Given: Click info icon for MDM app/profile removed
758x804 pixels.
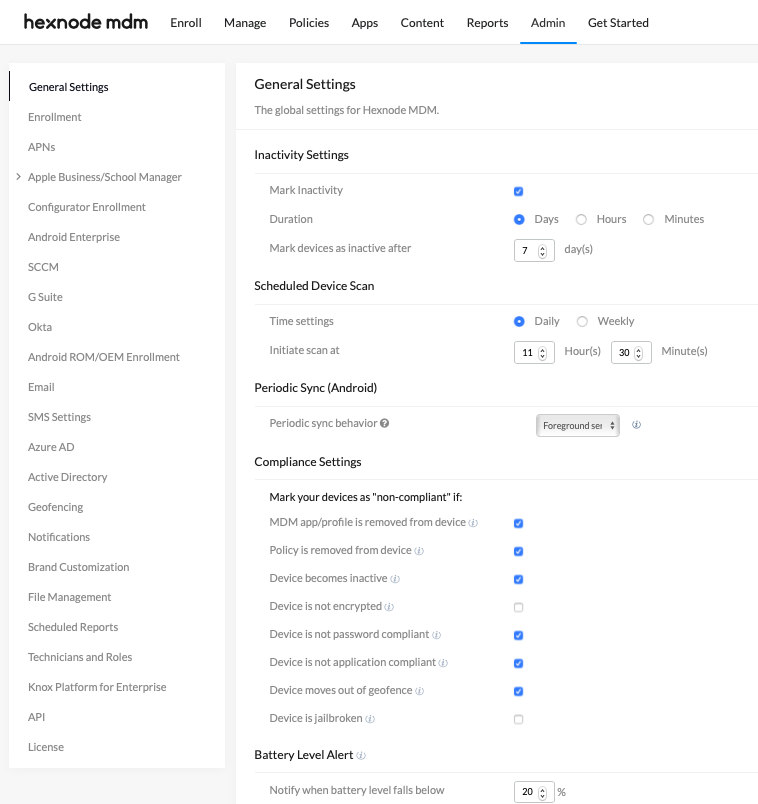Looking at the screenshot, I should point(473,523).
